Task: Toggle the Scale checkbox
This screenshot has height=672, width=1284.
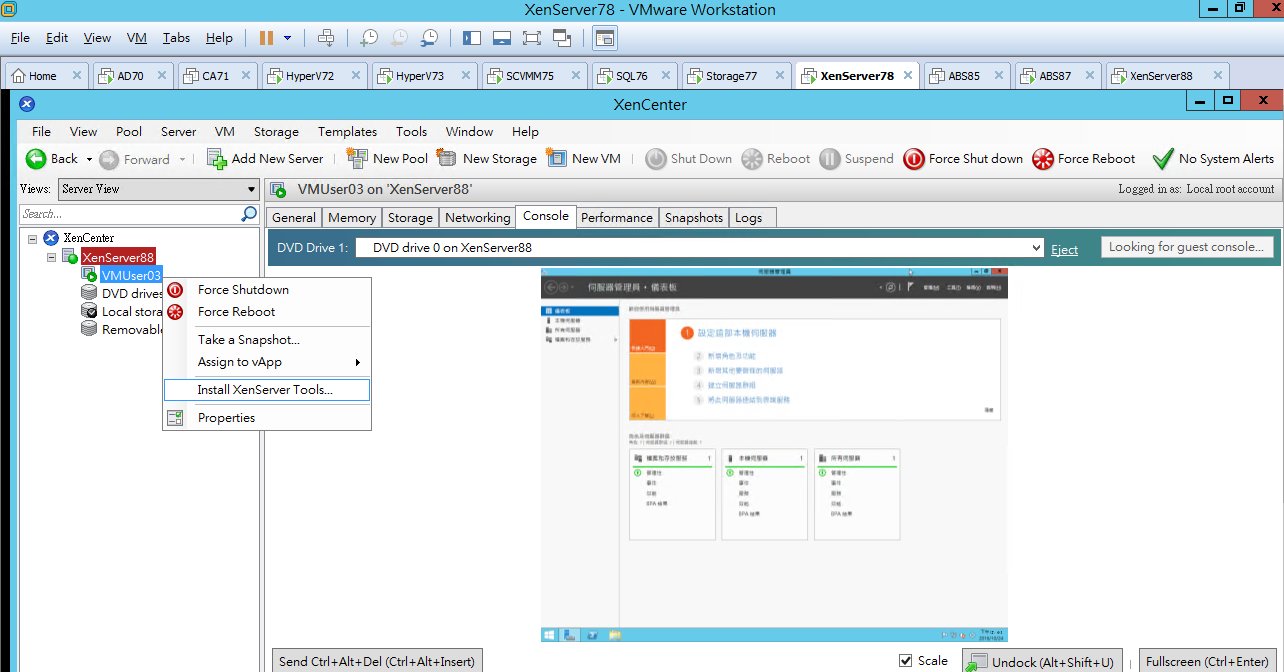Action: click(906, 661)
